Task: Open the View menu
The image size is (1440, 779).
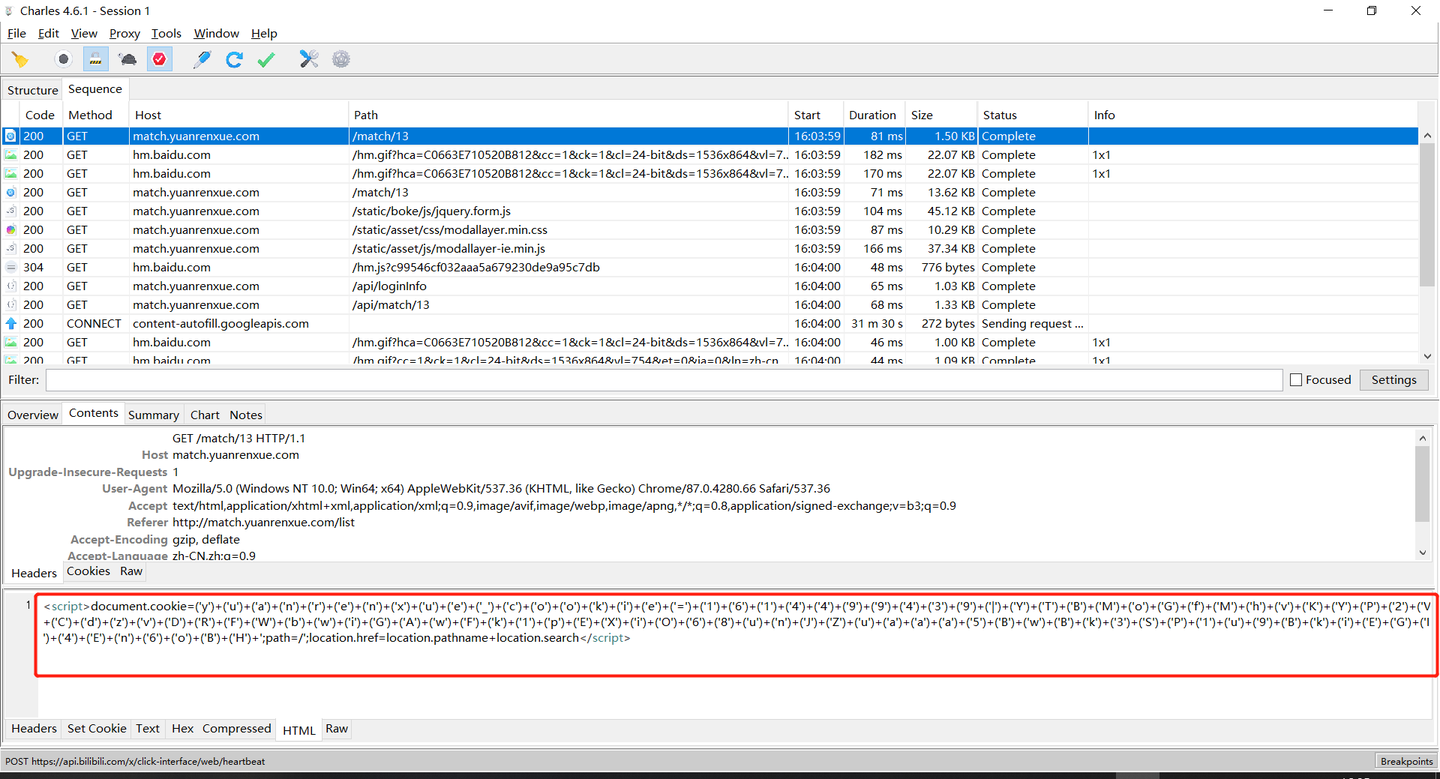Action: [84, 33]
